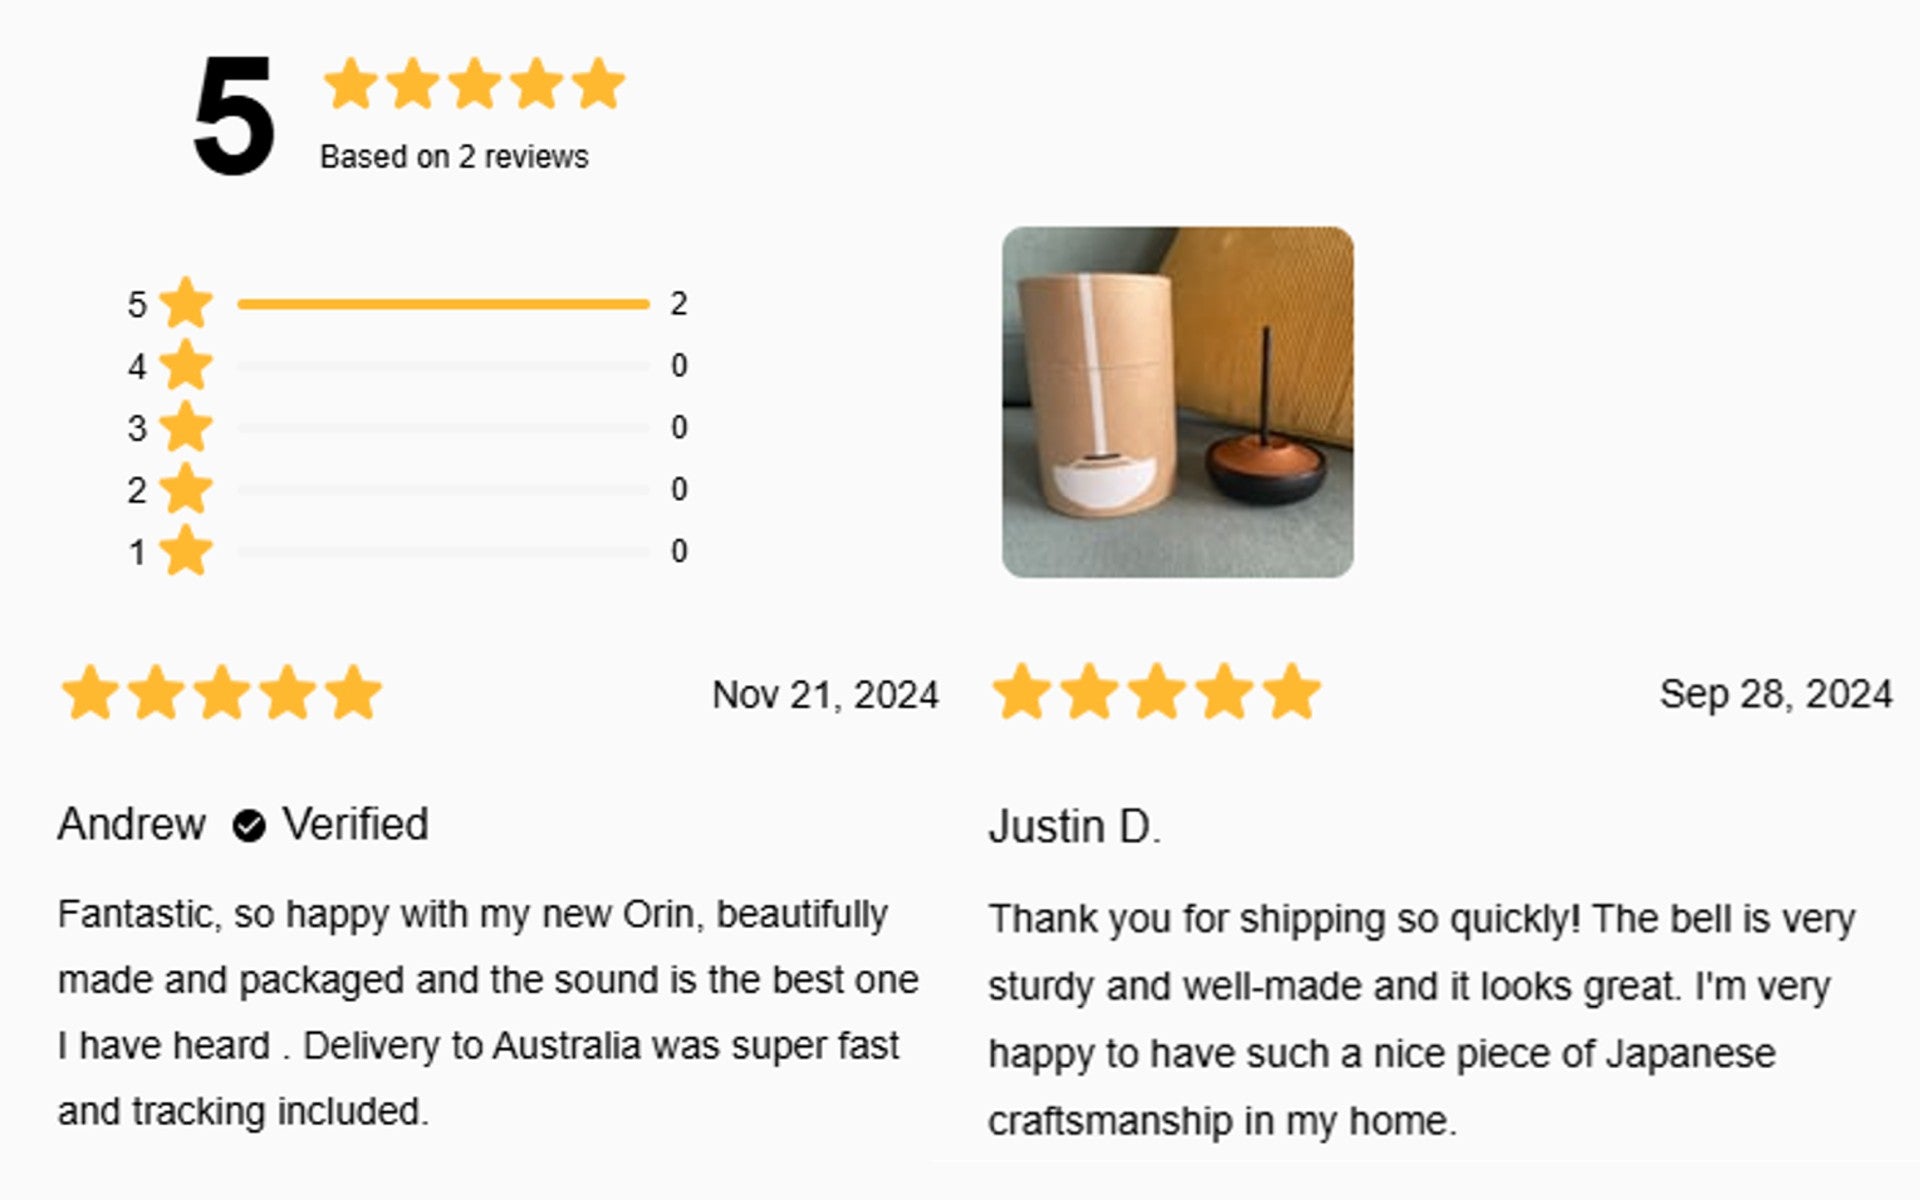Click the star icon in the 4-star row
The image size is (1920, 1200).
click(186, 365)
